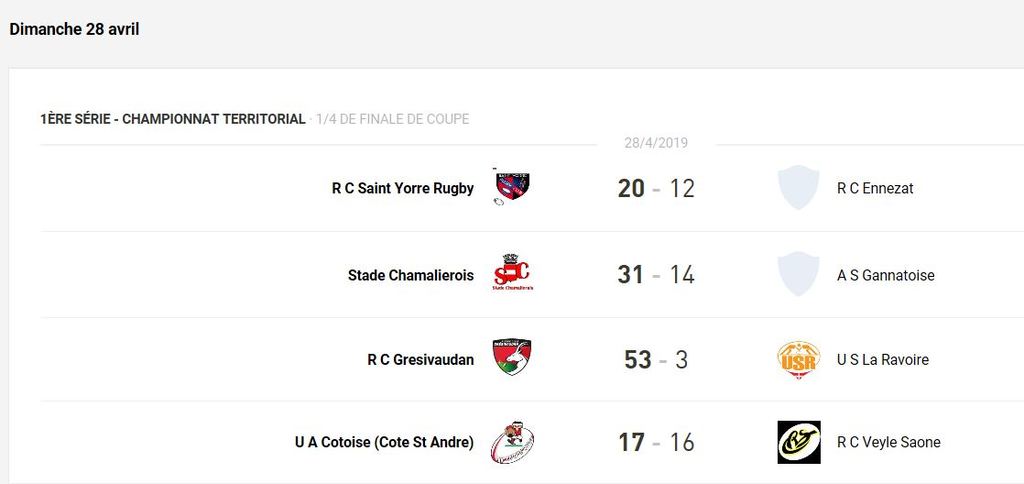Open the R C Saint Yorre Rugby team
Screen dimensions: 1024x484
click(x=403, y=188)
